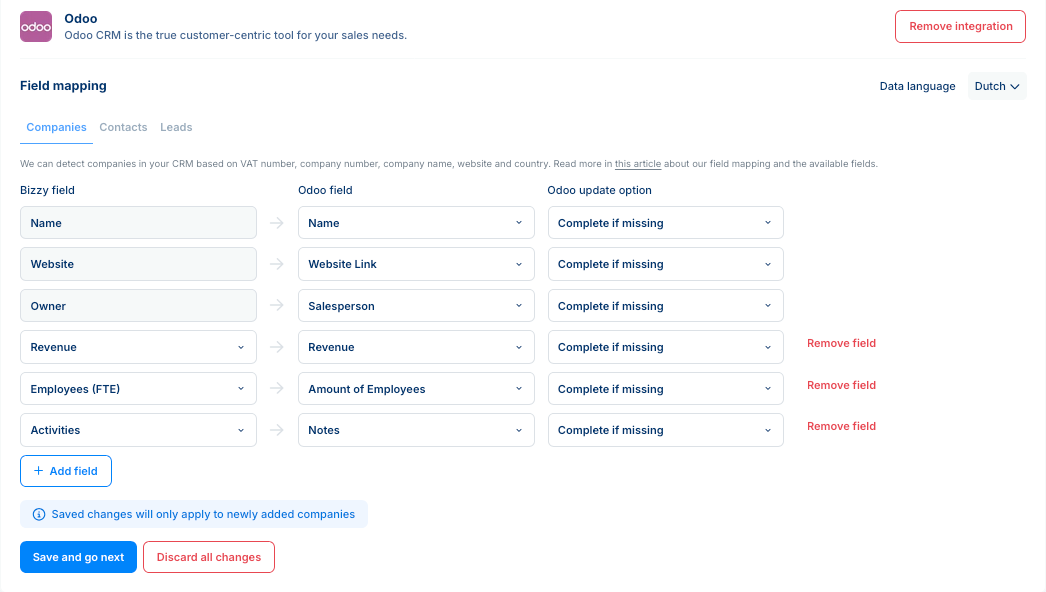Open the 'this article' link
The height and width of the screenshot is (592, 1046).
coord(638,164)
